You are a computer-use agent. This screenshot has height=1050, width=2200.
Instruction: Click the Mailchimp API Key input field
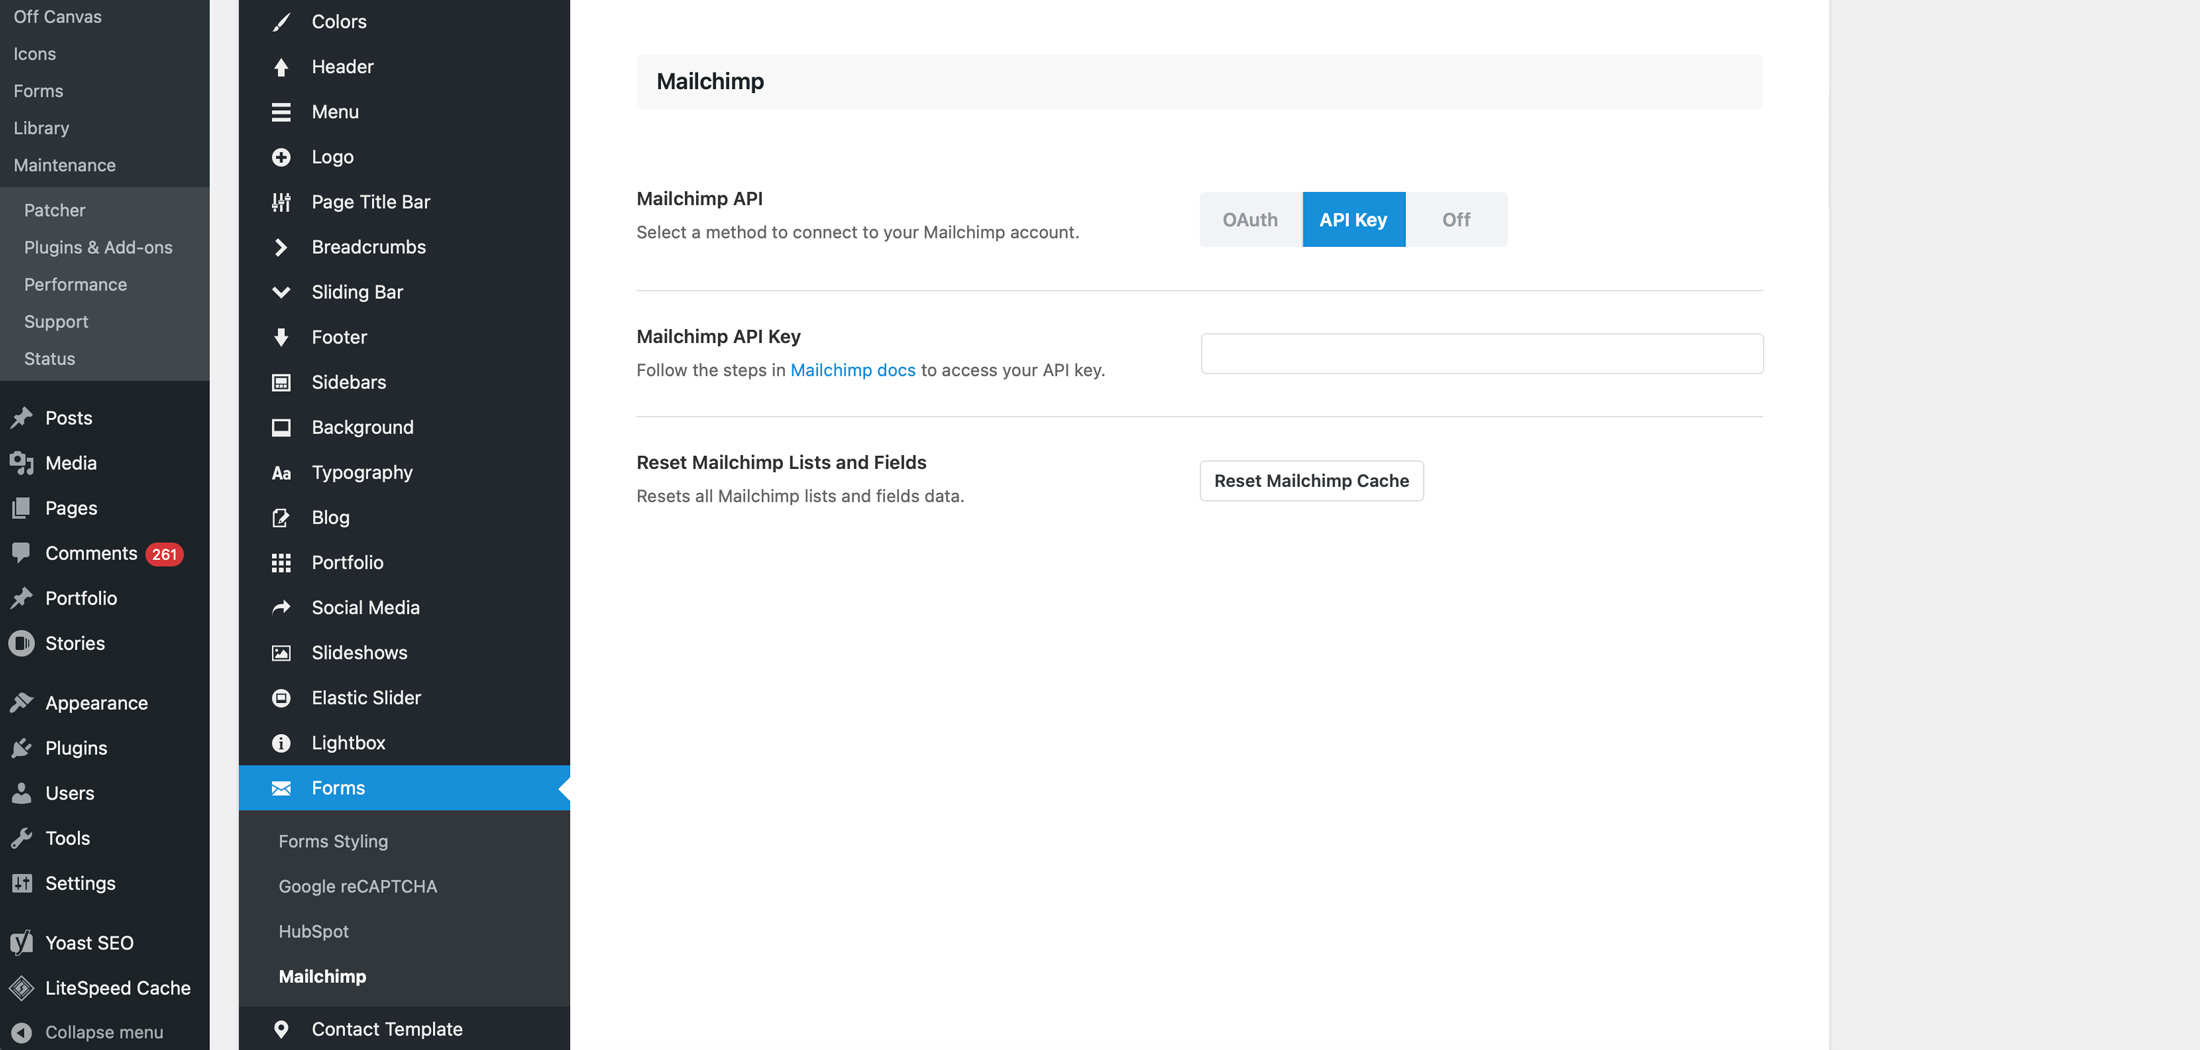click(1482, 353)
